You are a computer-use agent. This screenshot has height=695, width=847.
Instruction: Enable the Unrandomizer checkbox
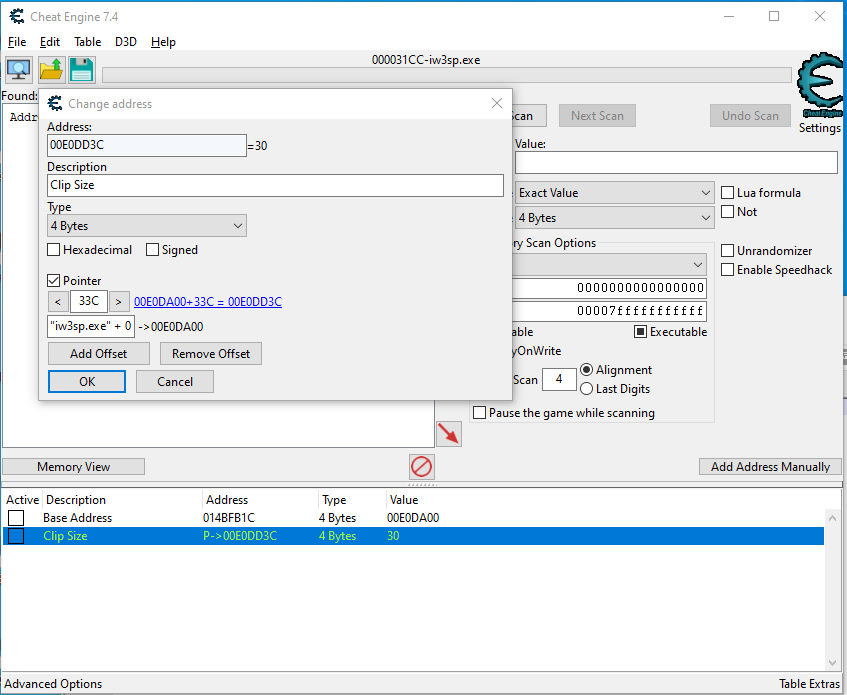point(728,251)
